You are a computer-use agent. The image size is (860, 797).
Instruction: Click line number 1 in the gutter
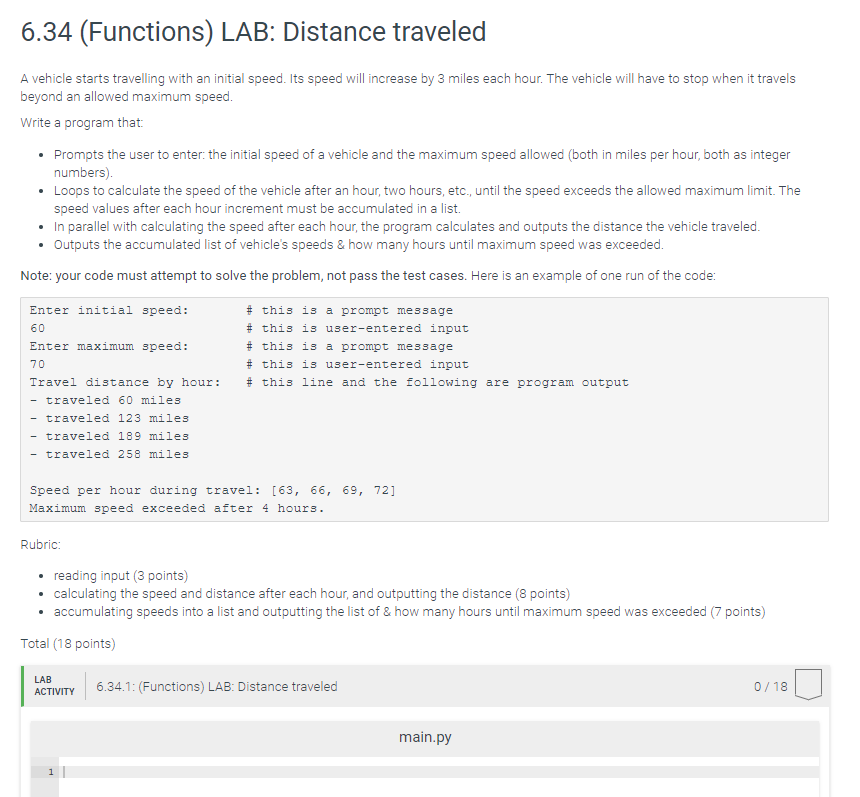(x=50, y=771)
